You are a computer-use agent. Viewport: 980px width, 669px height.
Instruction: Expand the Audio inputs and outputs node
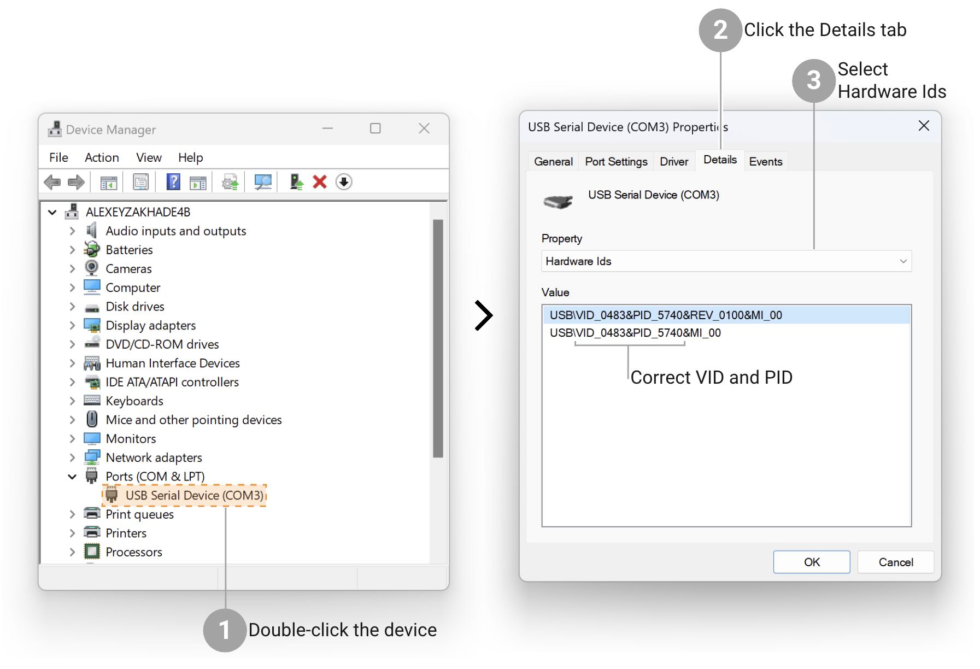click(72, 231)
